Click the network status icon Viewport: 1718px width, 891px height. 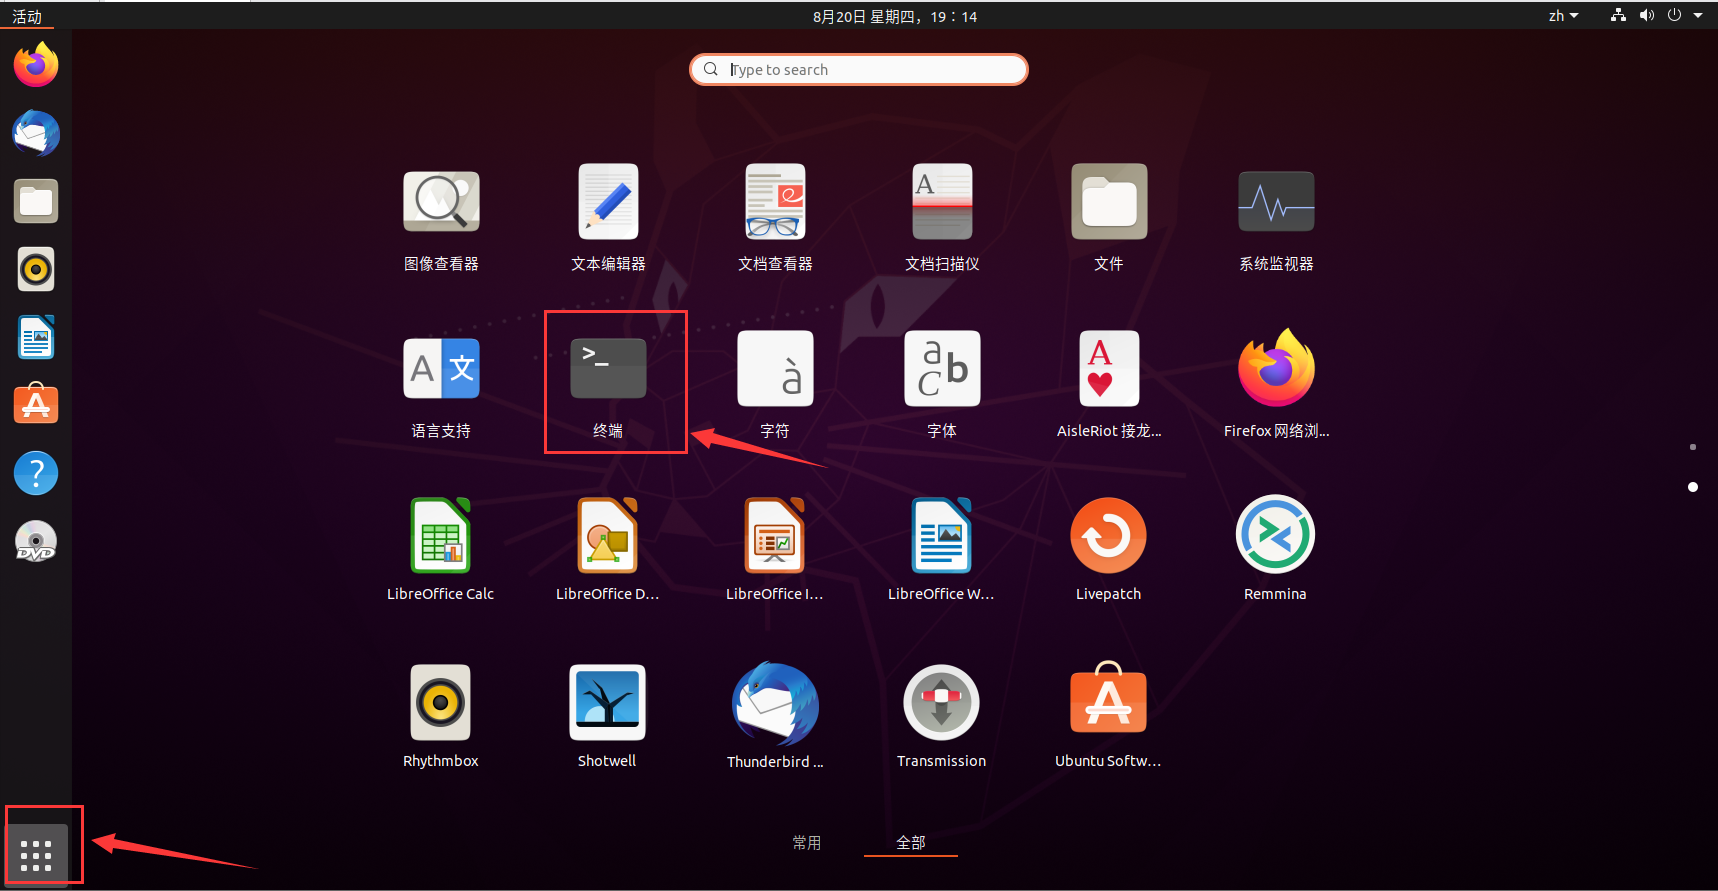1618,15
